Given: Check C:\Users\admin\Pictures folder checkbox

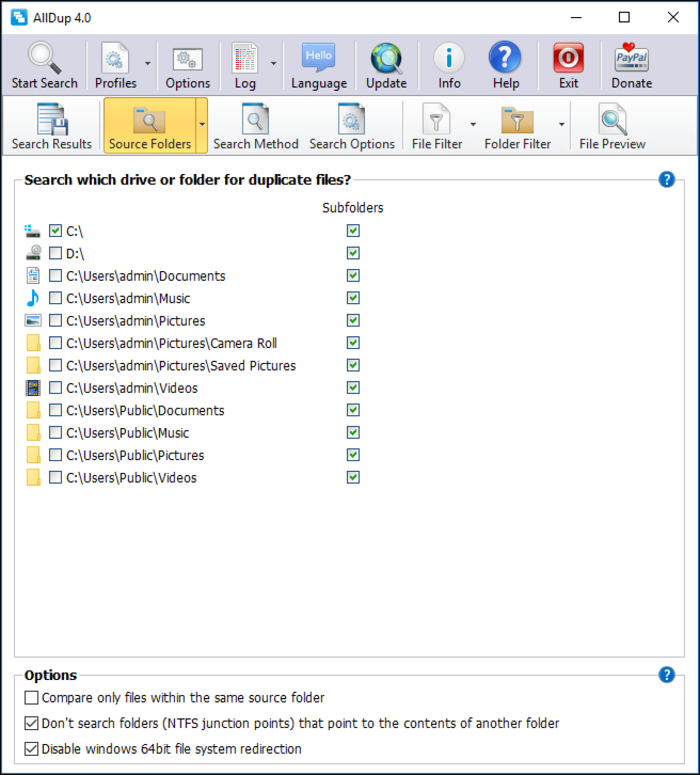Looking at the screenshot, I should click(55, 321).
